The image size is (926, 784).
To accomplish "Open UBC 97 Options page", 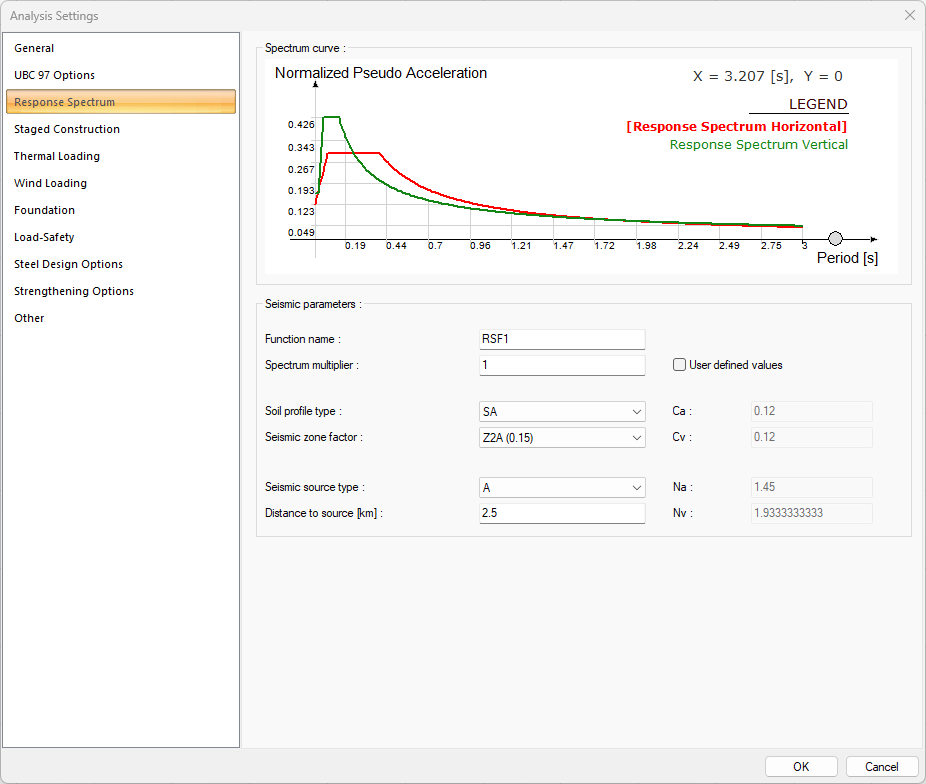I will coord(54,75).
